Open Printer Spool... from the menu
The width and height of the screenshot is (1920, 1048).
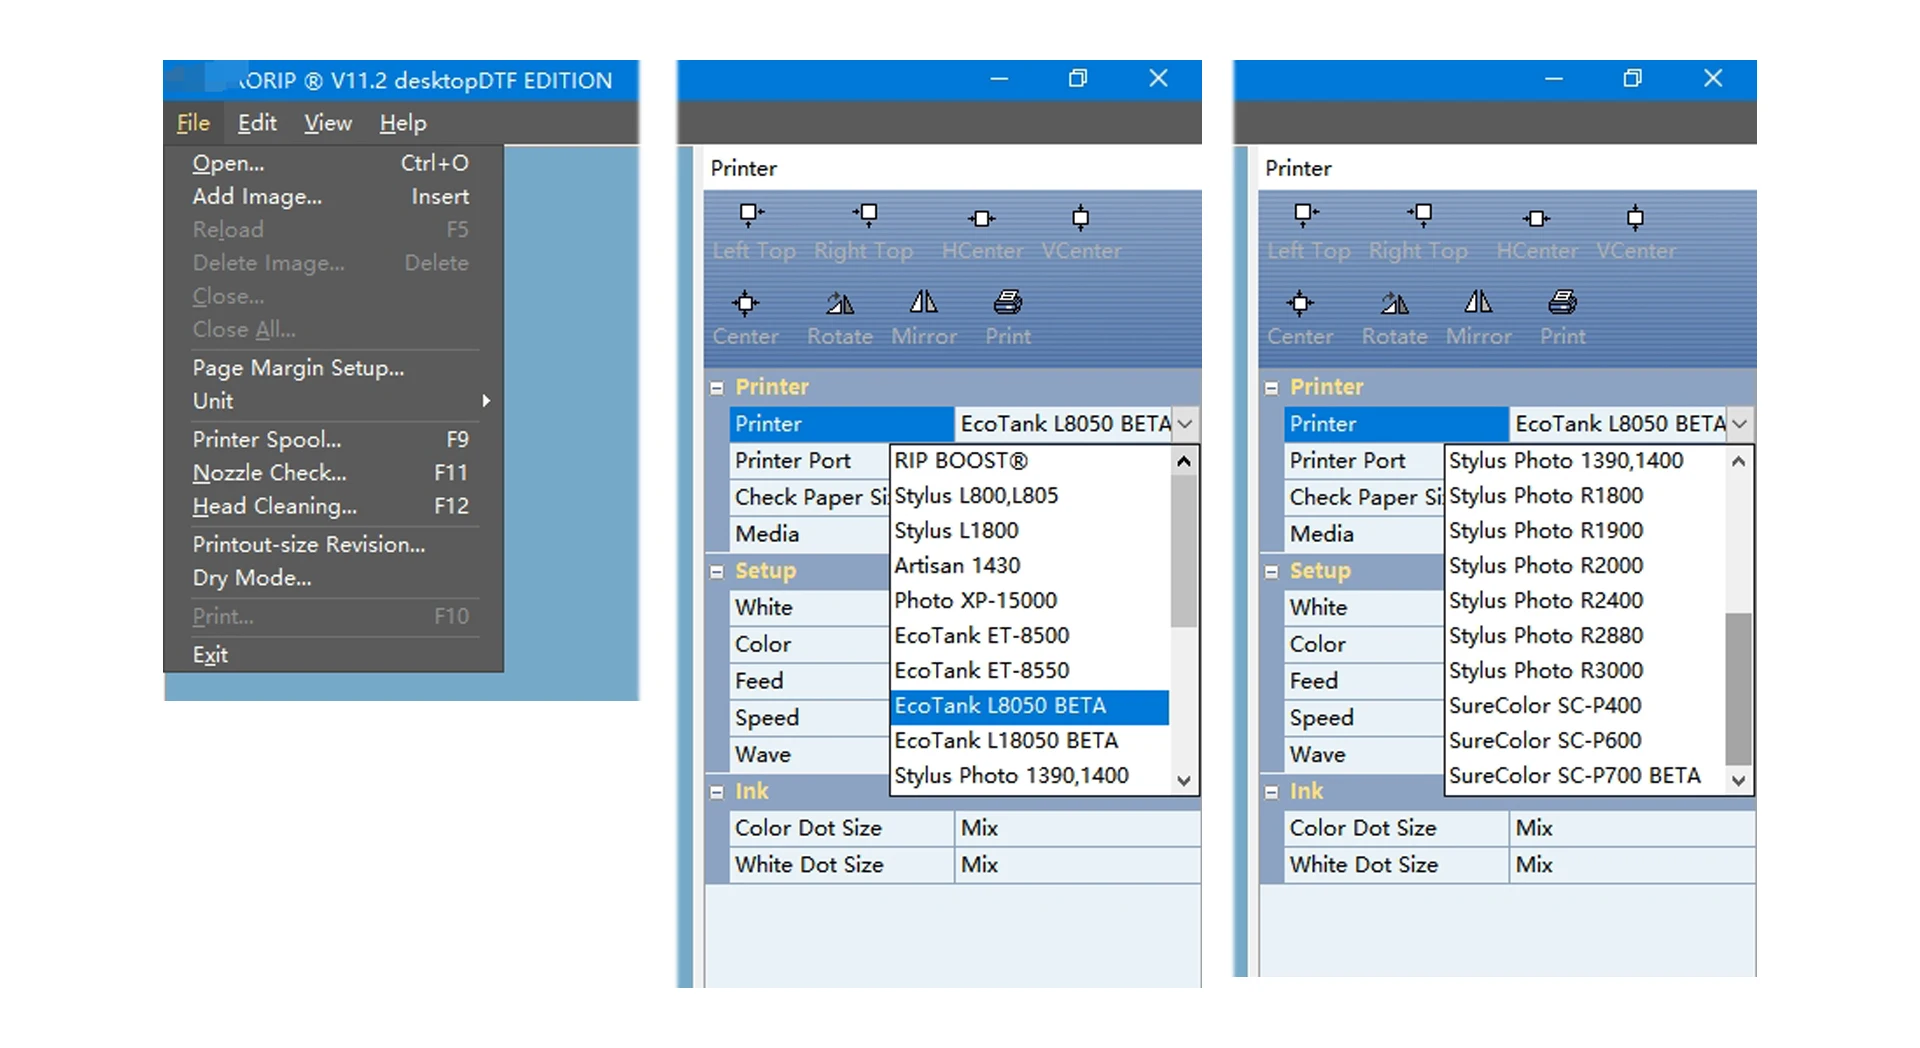[x=331, y=440]
